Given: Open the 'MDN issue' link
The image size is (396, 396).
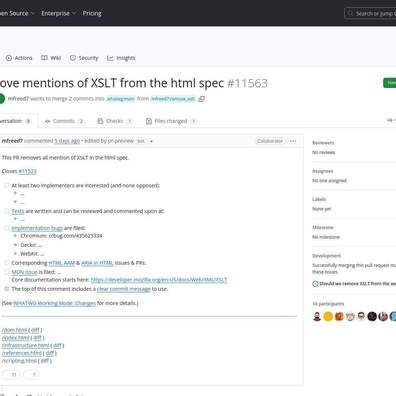Looking at the screenshot, I should tap(24, 272).
